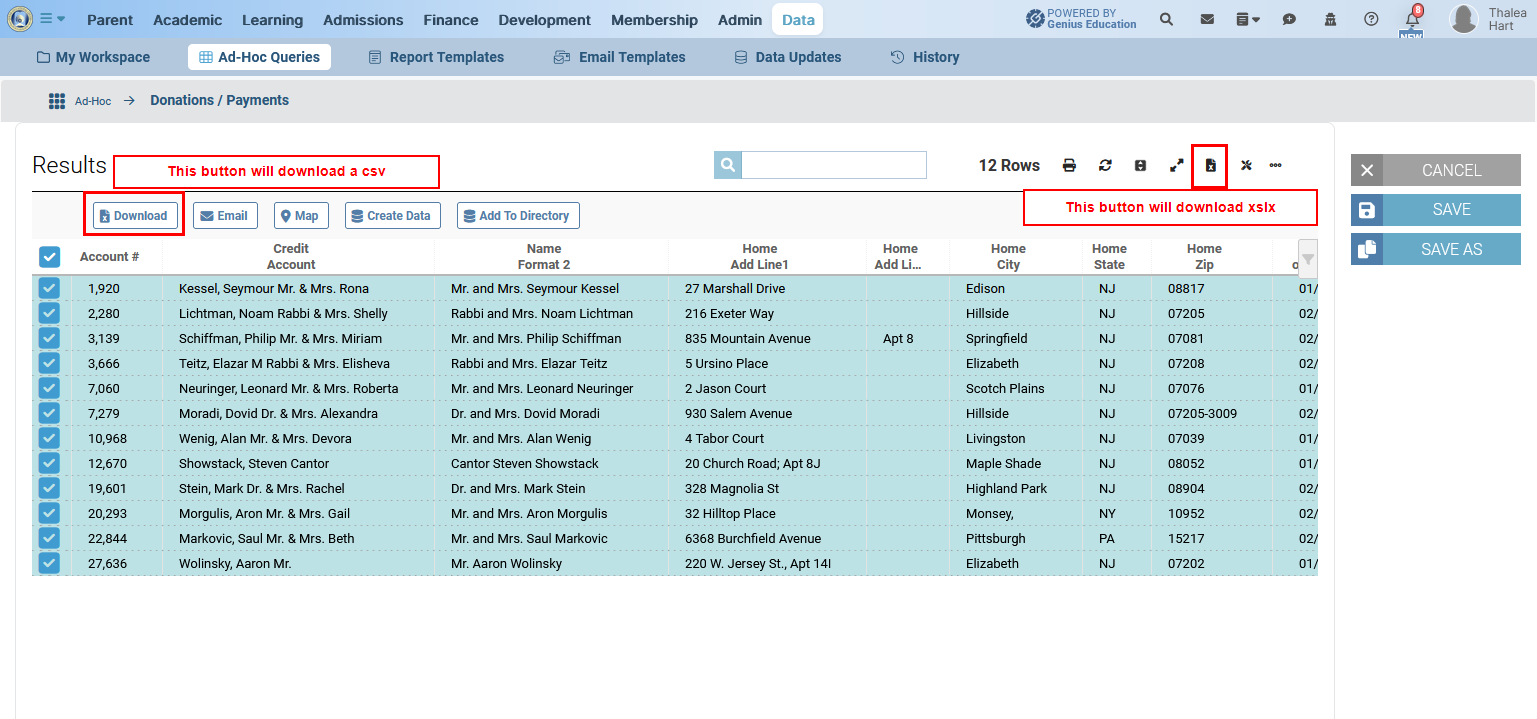Screen dimensions: 1537x719
Task: Click the Ad-Hoc breadcrumb link
Action: pyautogui.click(x=93, y=101)
